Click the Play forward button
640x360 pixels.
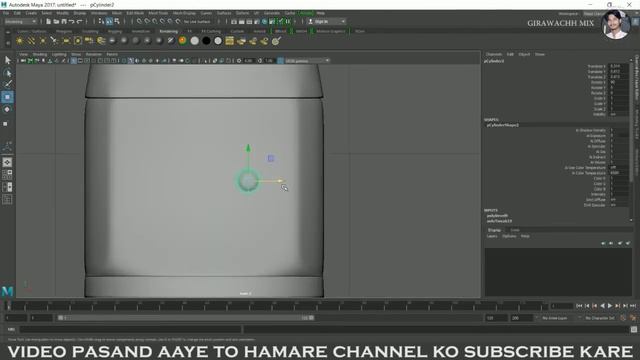click(610, 306)
